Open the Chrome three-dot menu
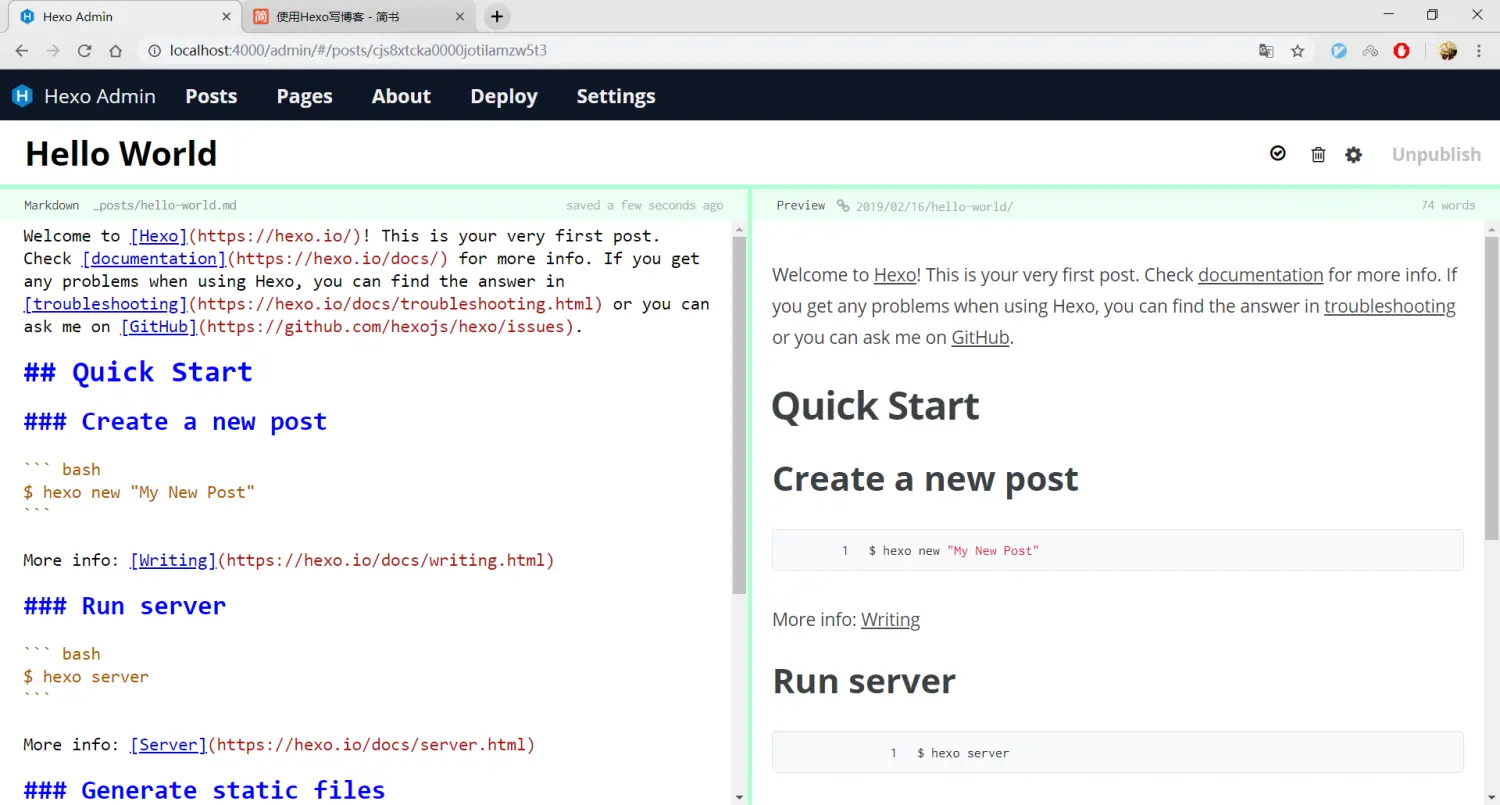Viewport: 1500px width, 805px height. (x=1478, y=51)
